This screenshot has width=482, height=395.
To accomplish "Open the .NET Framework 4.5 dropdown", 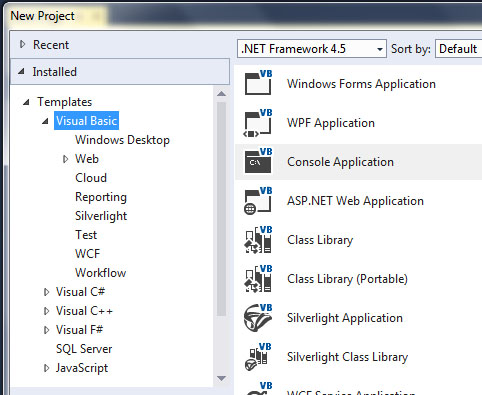I will (x=312, y=49).
